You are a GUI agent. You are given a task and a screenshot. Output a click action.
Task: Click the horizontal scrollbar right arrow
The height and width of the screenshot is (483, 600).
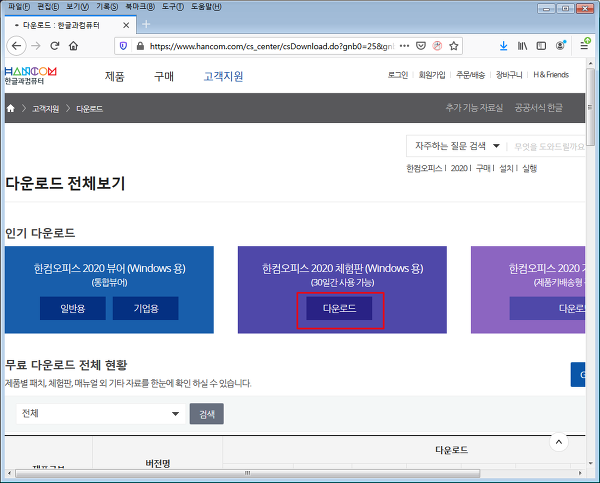point(580,473)
